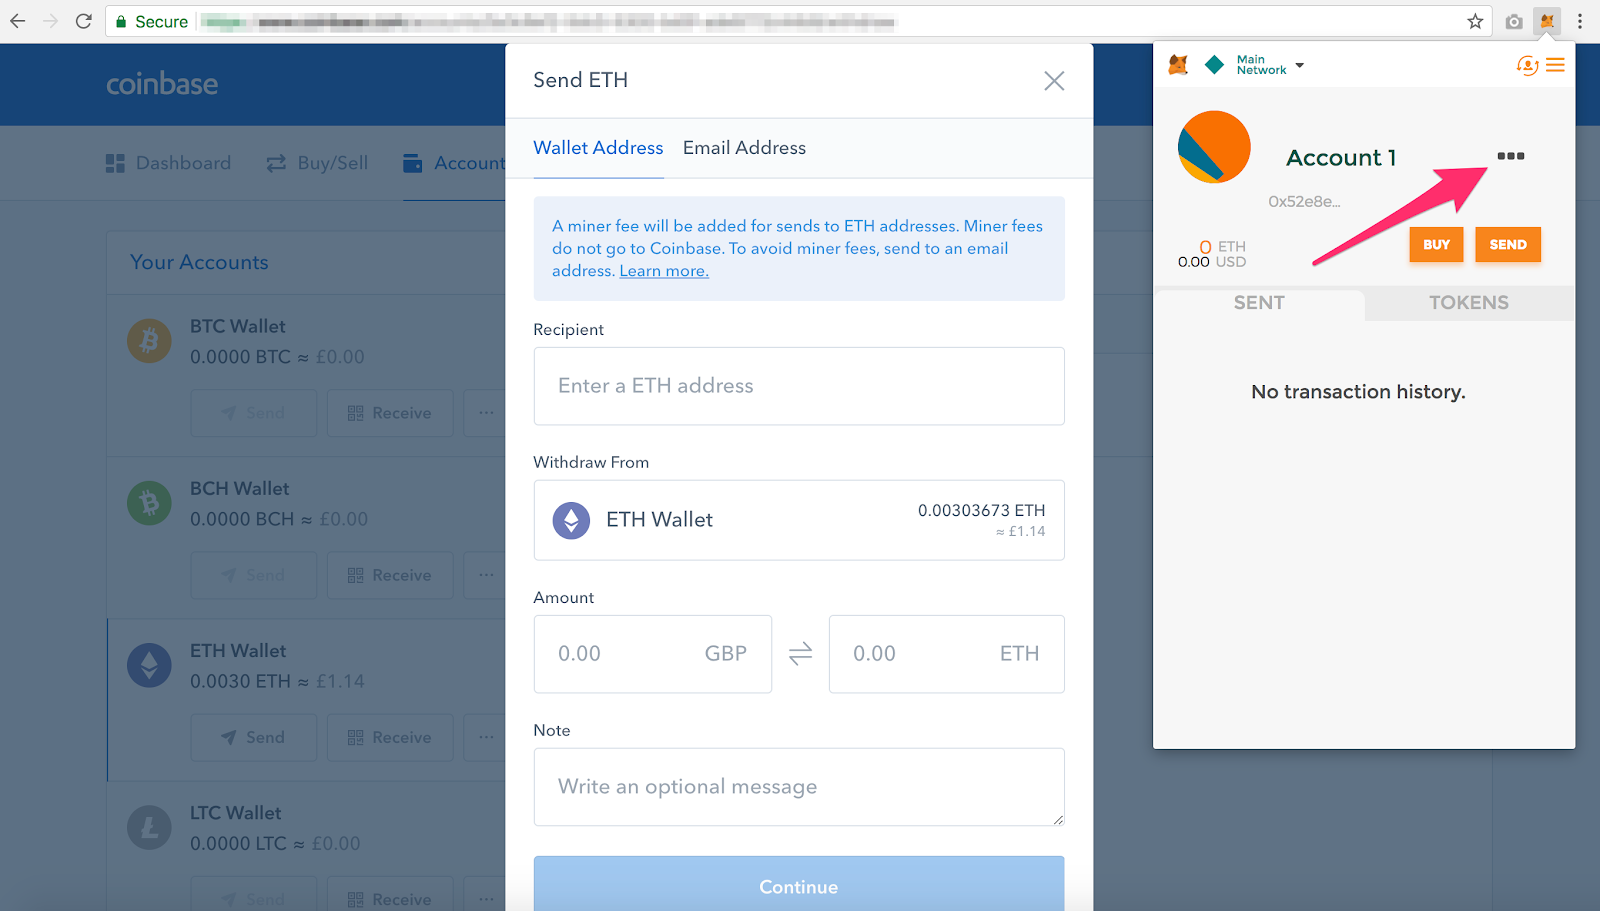
Task: Click the 'Your Accounts' heading
Action: coord(199,262)
